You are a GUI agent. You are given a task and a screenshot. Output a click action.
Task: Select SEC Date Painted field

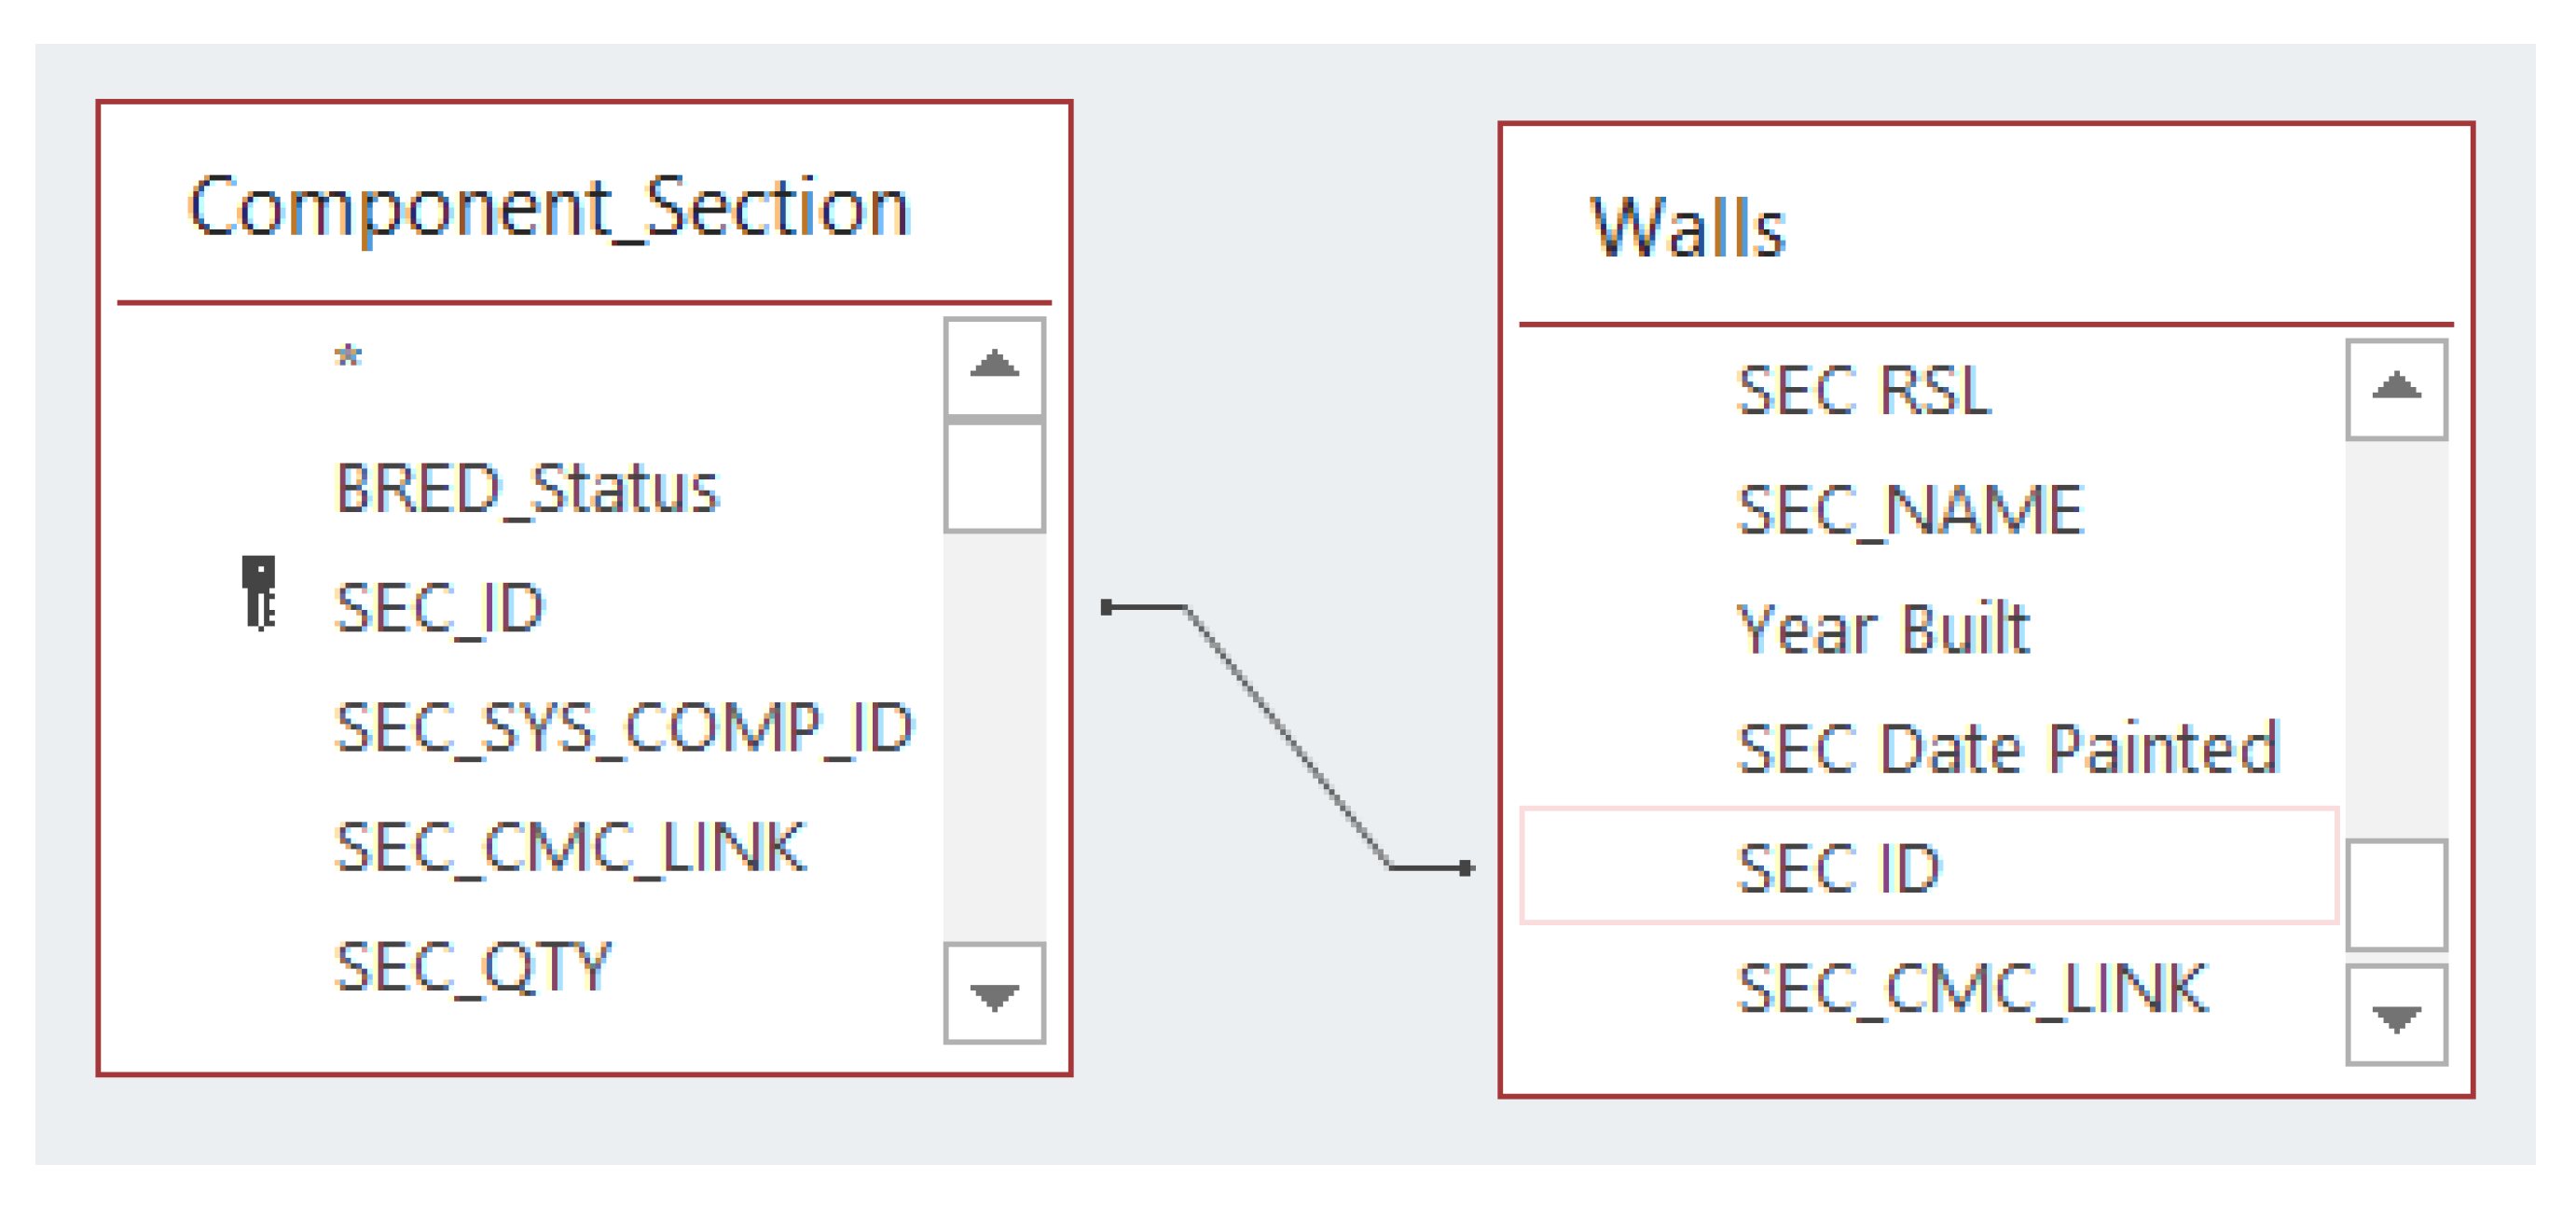[x=2008, y=747]
